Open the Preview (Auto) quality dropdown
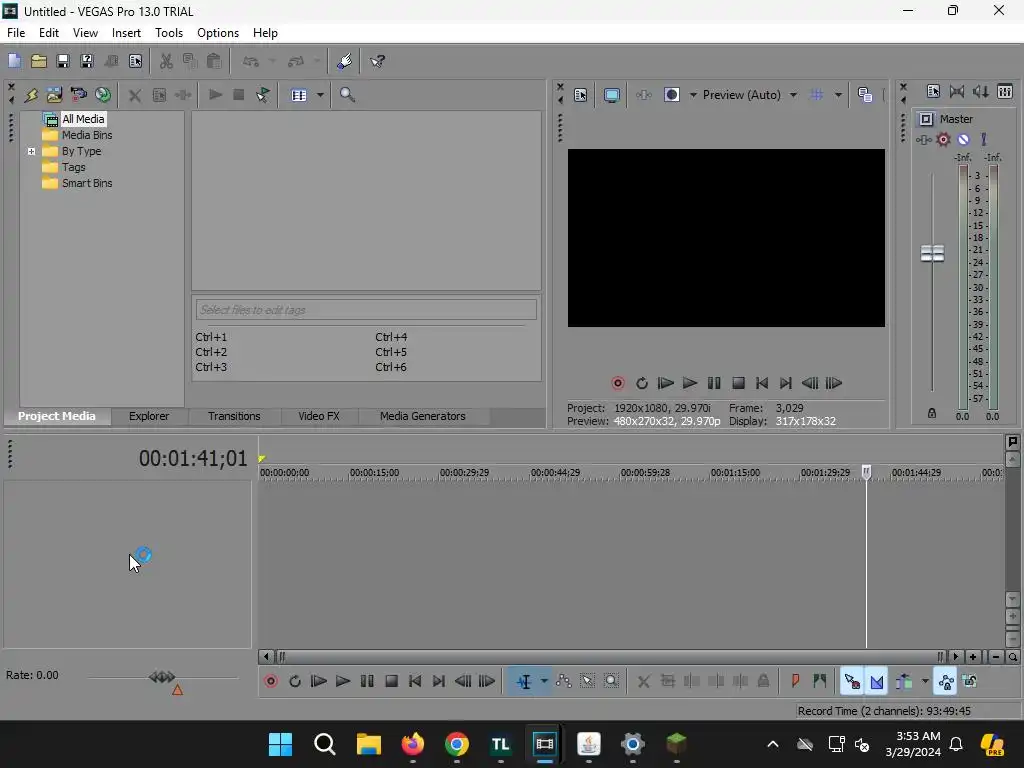Viewport: 1024px width, 768px height. click(750, 95)
